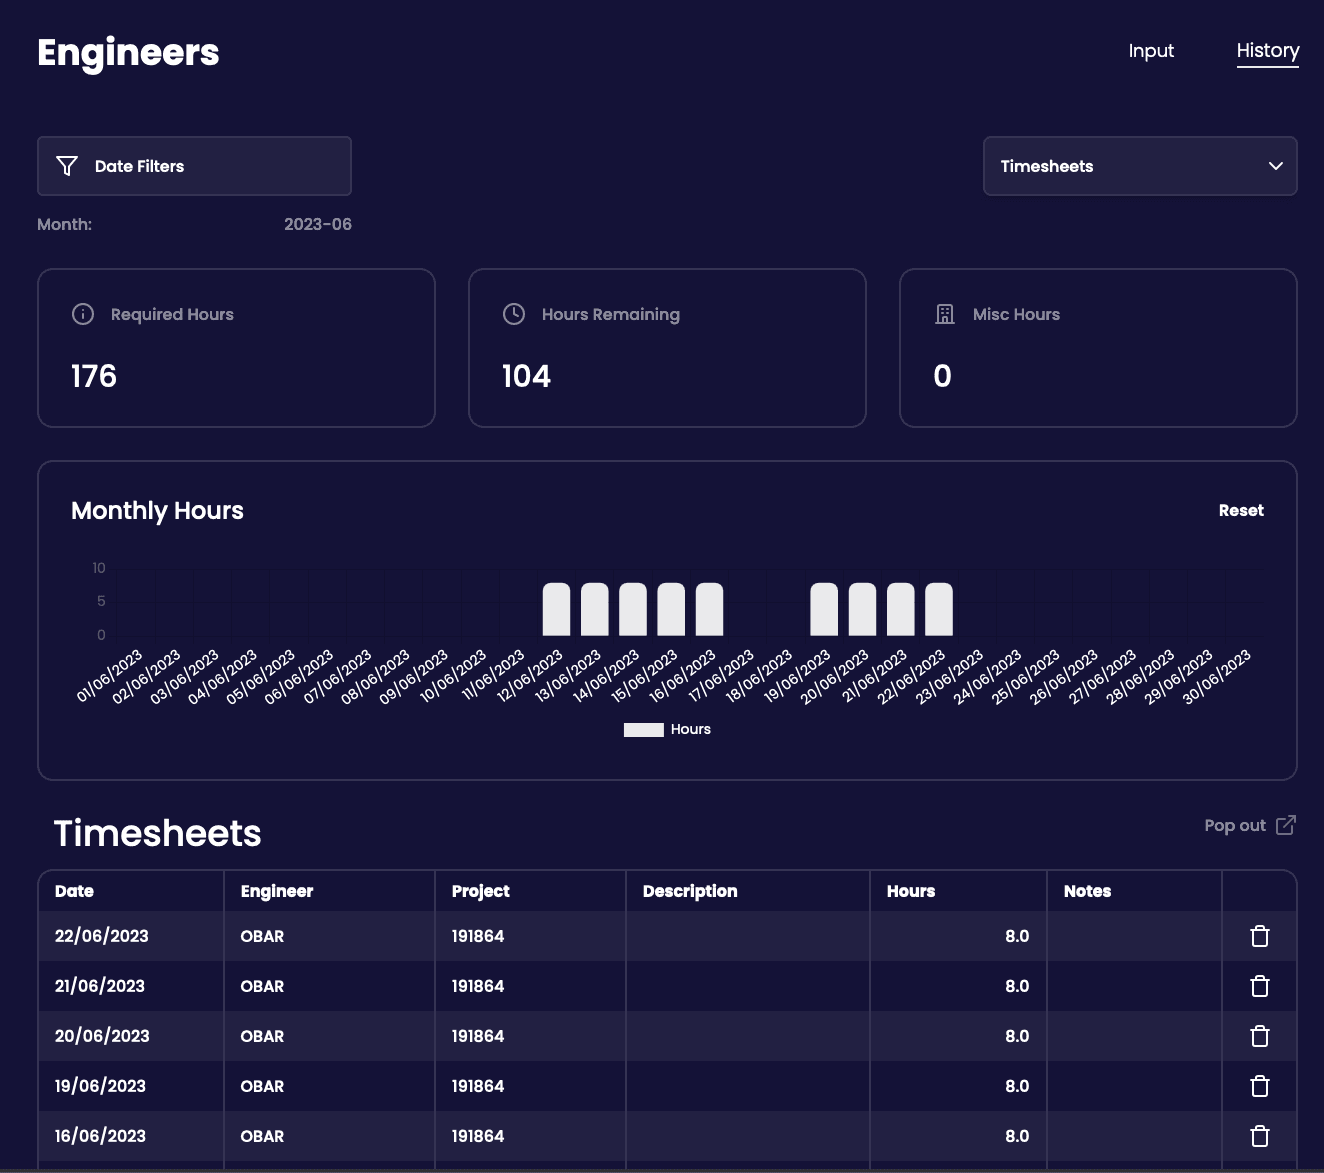Toggle the Hours legend in chart
The height and width of the screenshot is (1173, 1324).
click(x=666, y=730)
